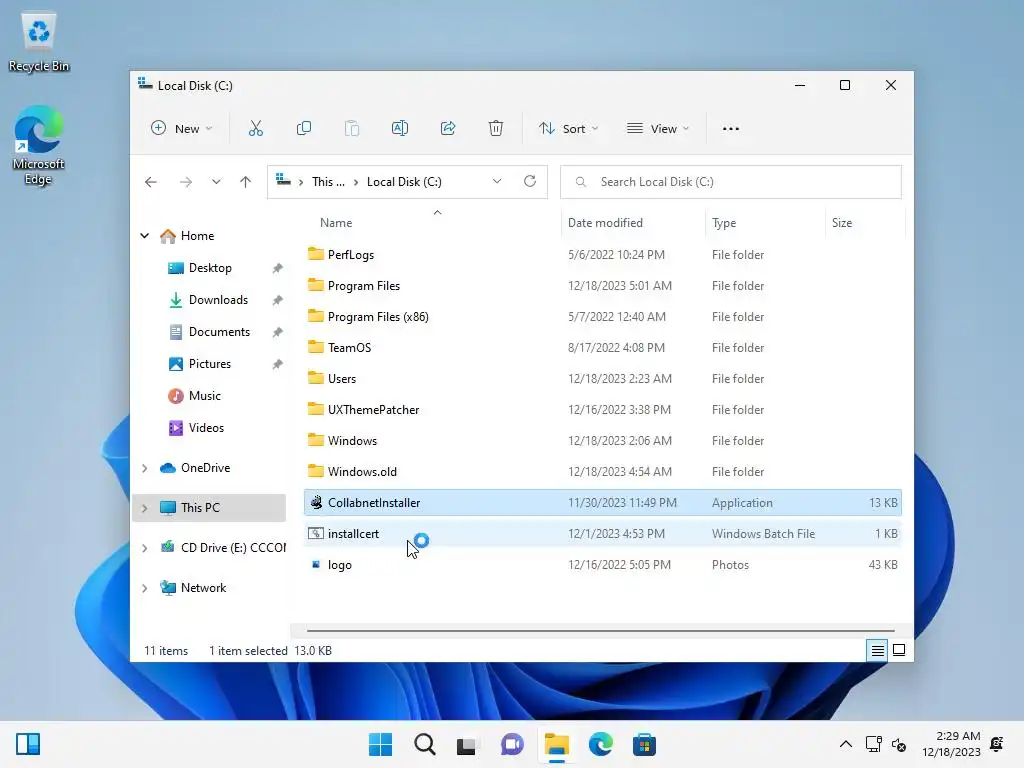Collapse the Home tree node

point(145,236)
